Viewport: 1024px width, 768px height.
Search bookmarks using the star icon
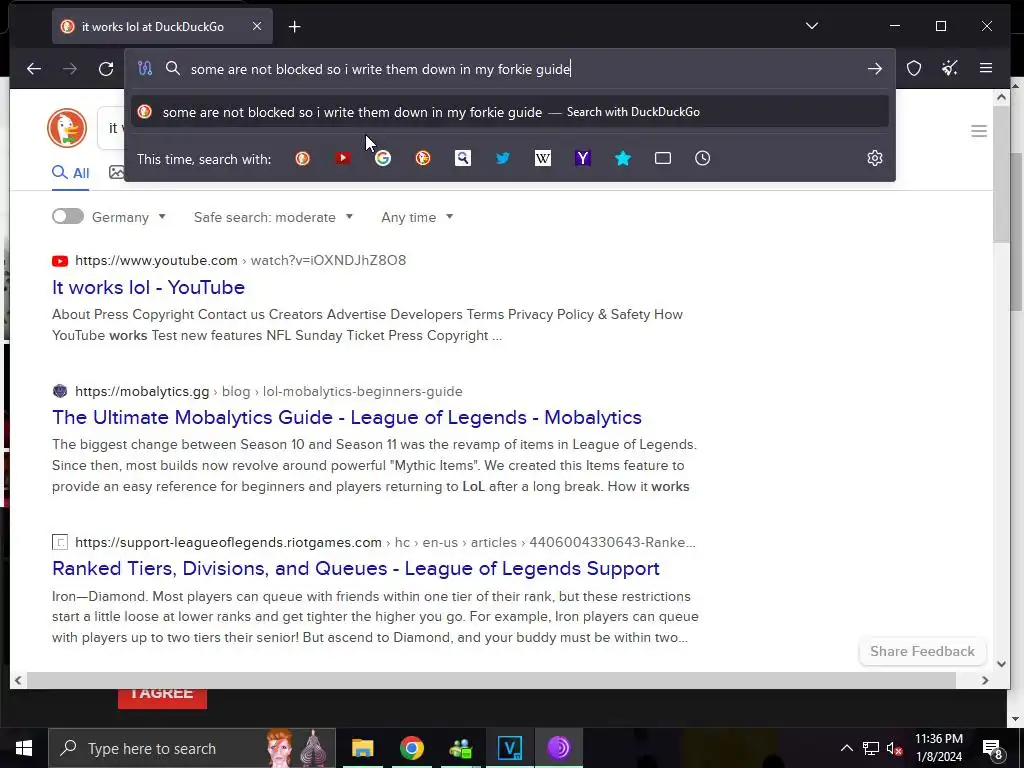(623, 158)
